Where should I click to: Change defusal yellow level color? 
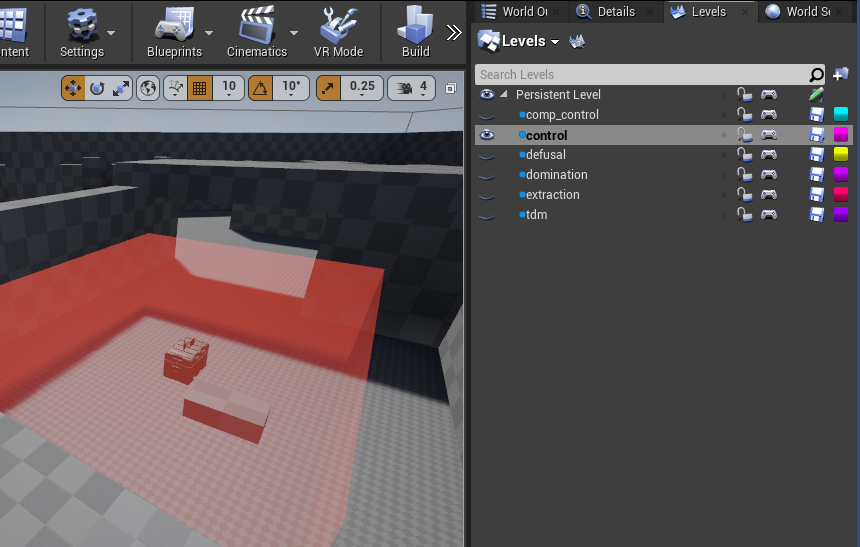[841, 154]
